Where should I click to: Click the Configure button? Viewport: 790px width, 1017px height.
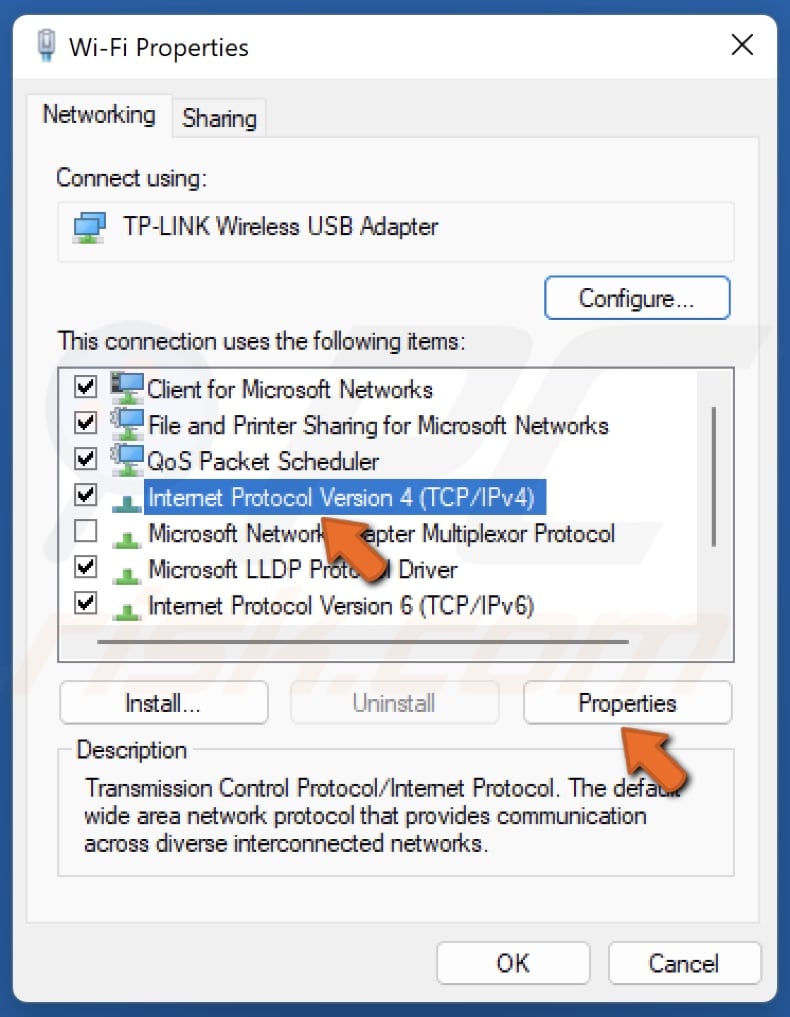[x=637, y=297]
